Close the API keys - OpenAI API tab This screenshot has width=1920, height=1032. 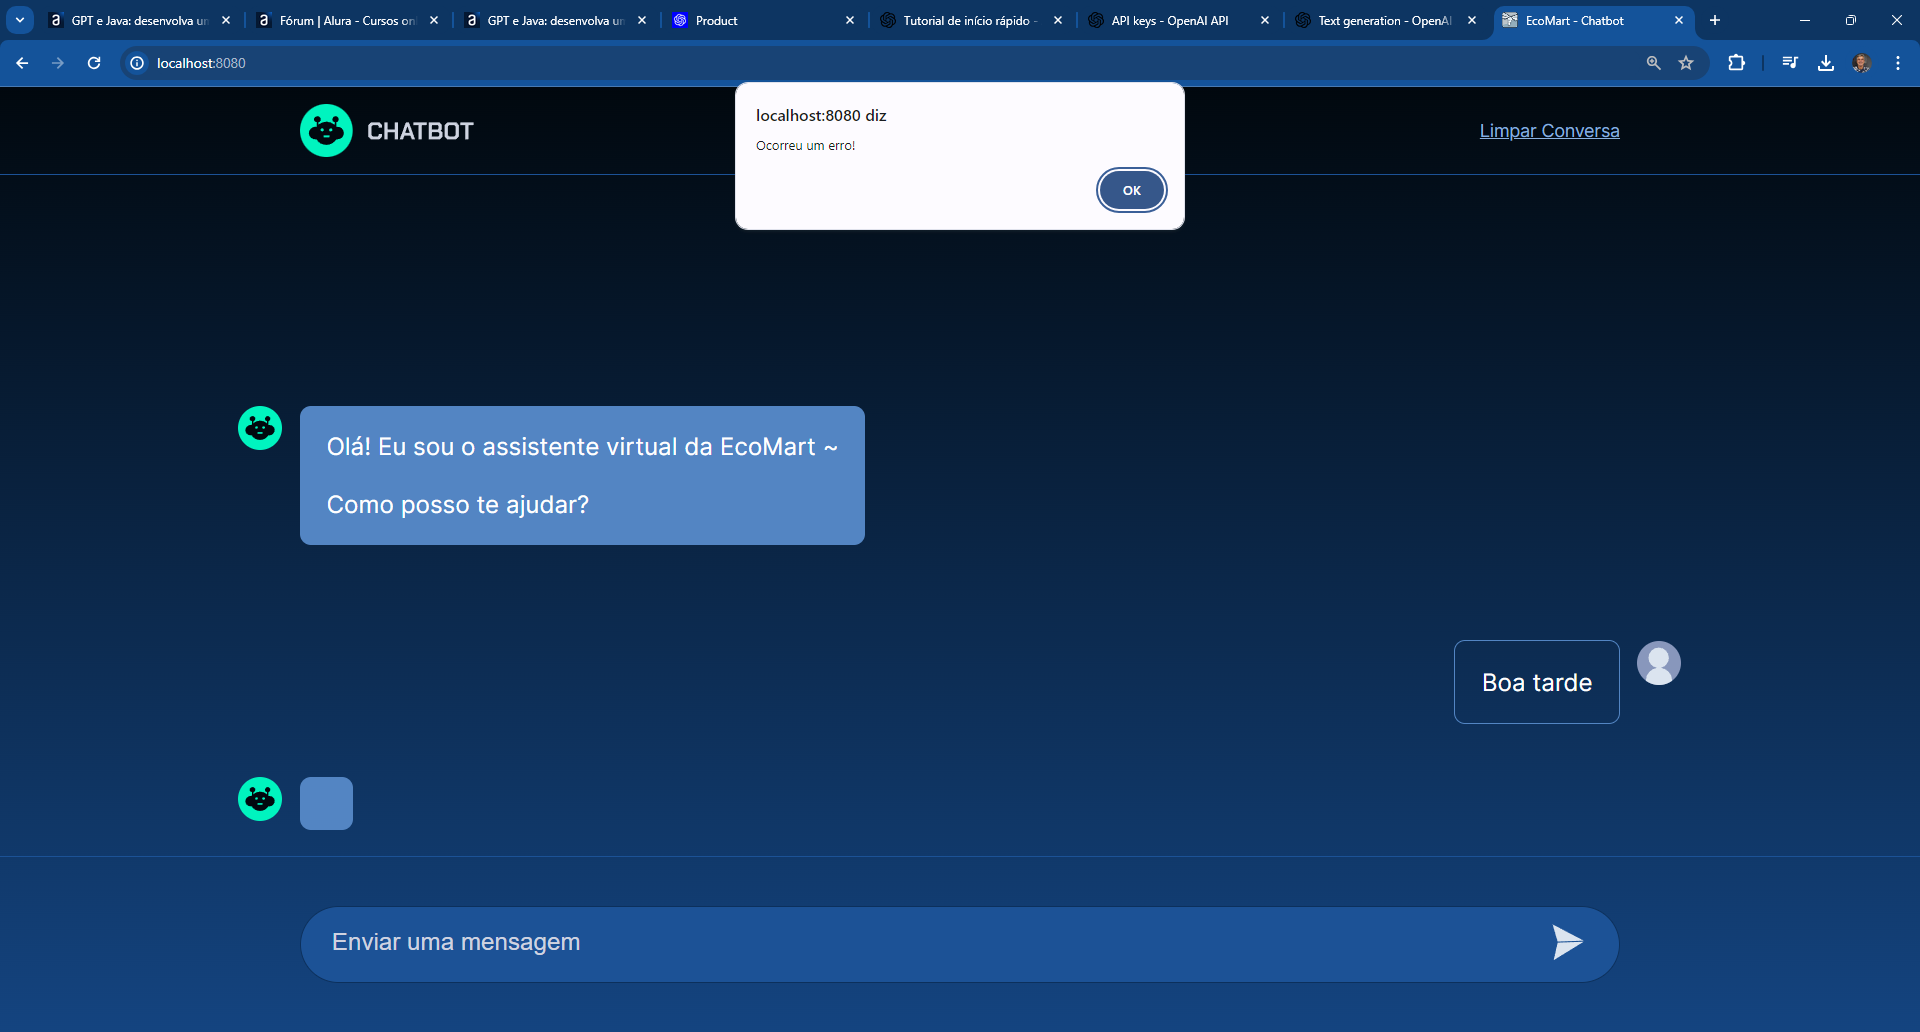(x=1265, y=20)
